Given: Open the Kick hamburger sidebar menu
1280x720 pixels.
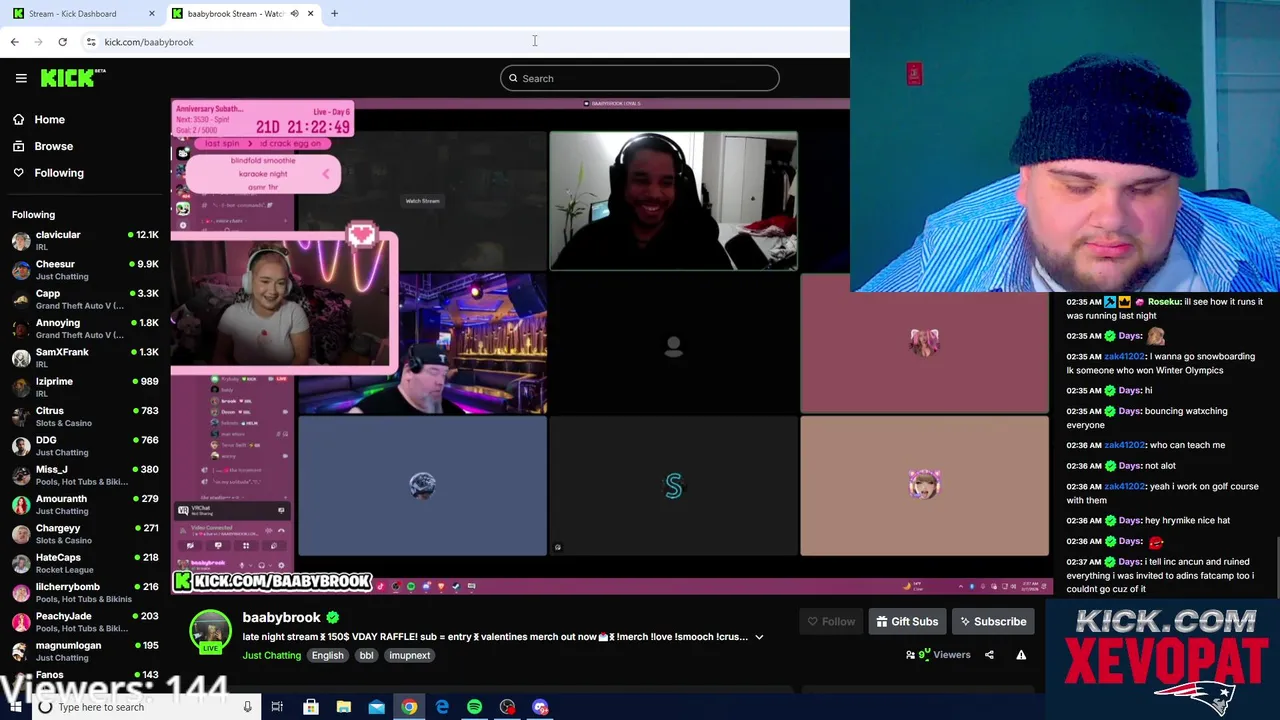Looking at the screenshot, I should [x=21, y=78].
